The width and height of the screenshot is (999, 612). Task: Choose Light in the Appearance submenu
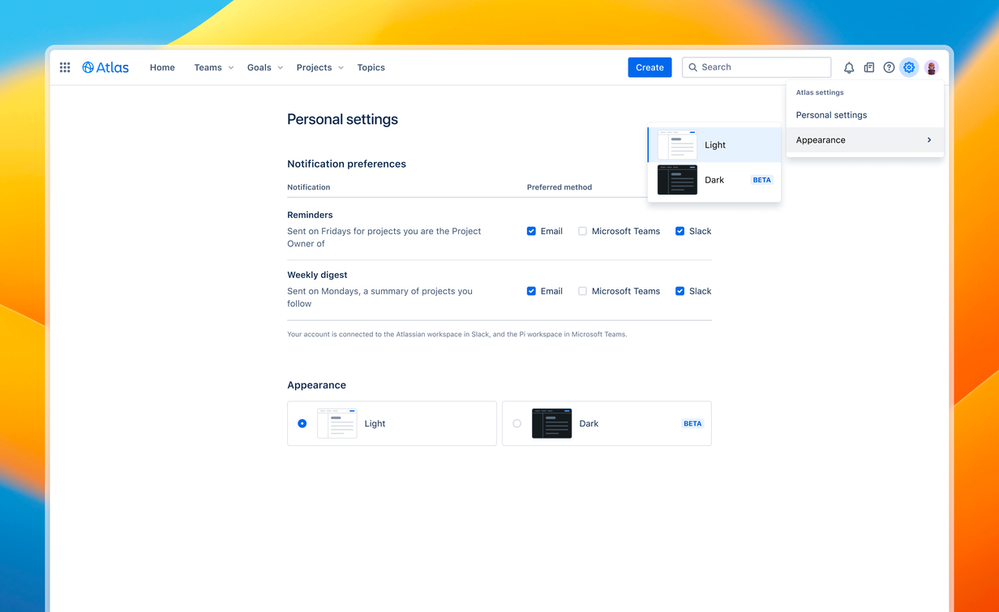coord(714,145)
